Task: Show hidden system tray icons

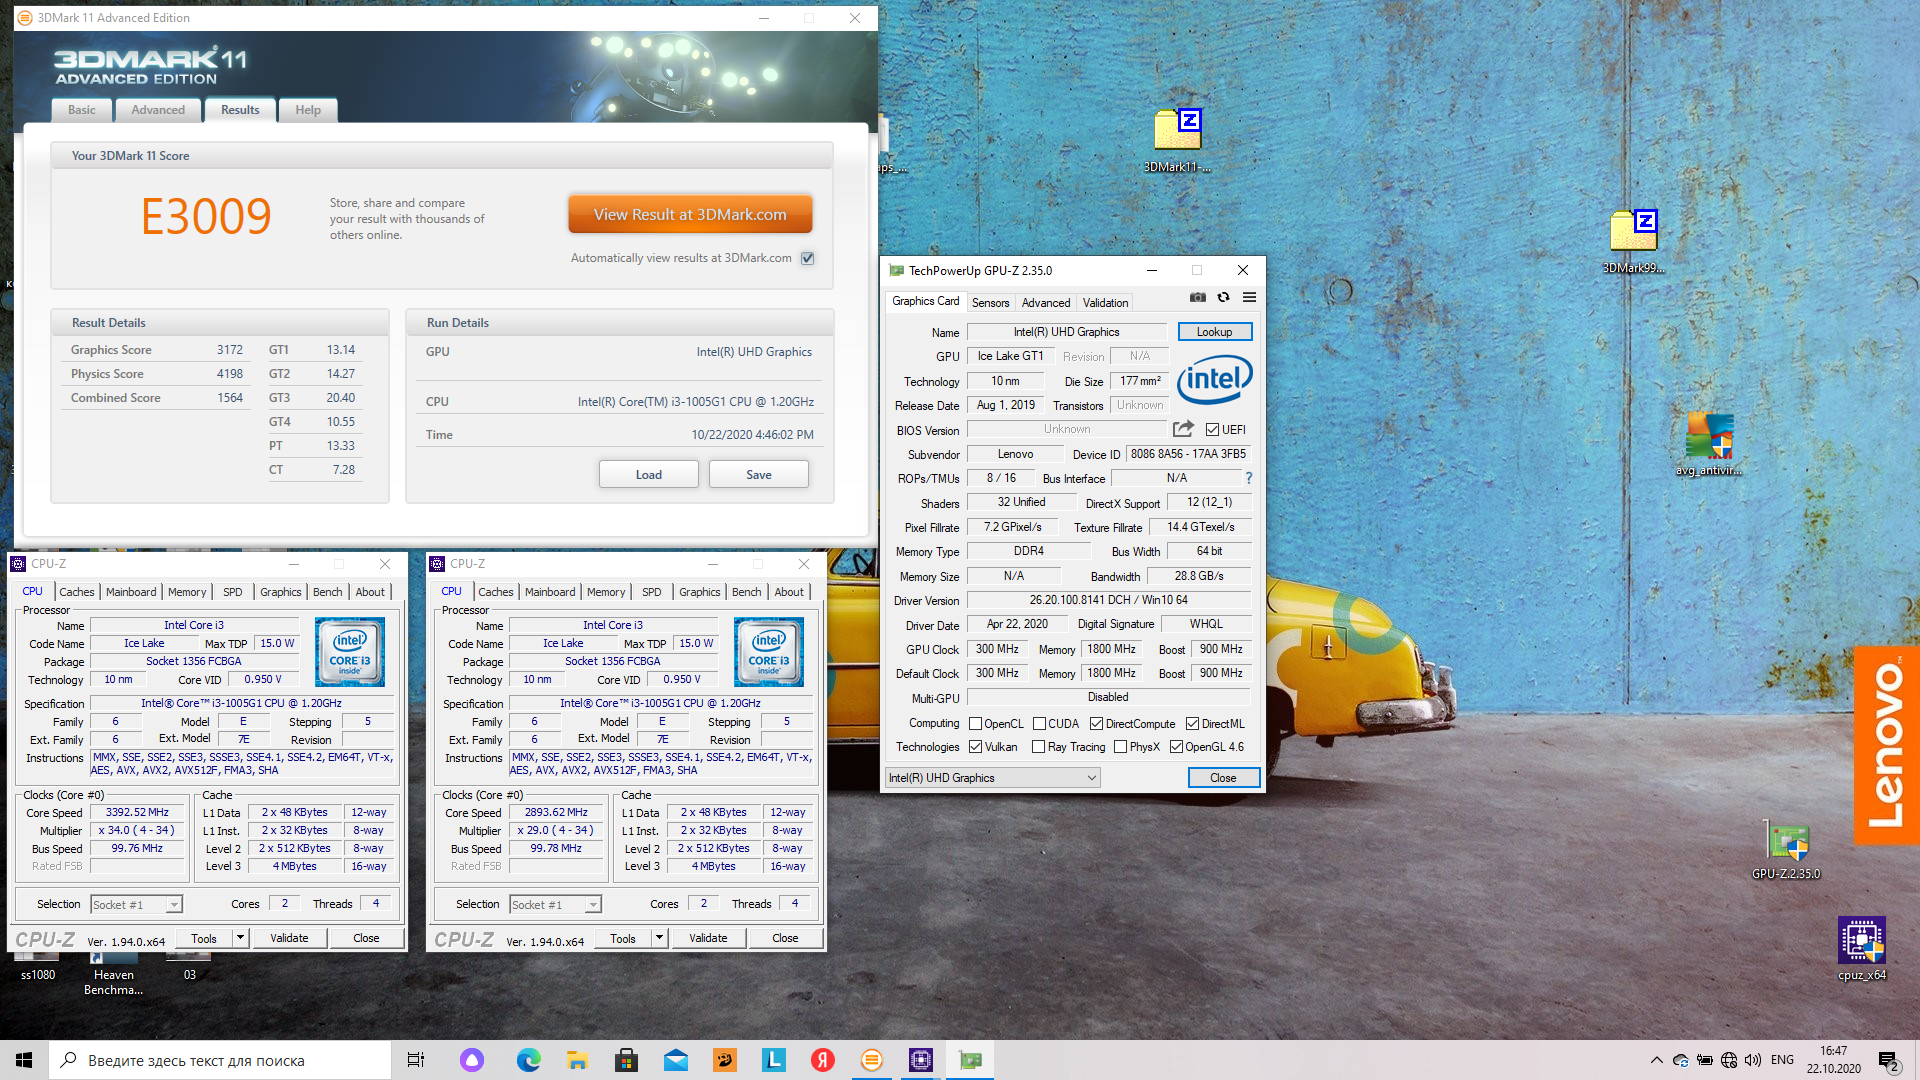Action: (1657, 1060)
